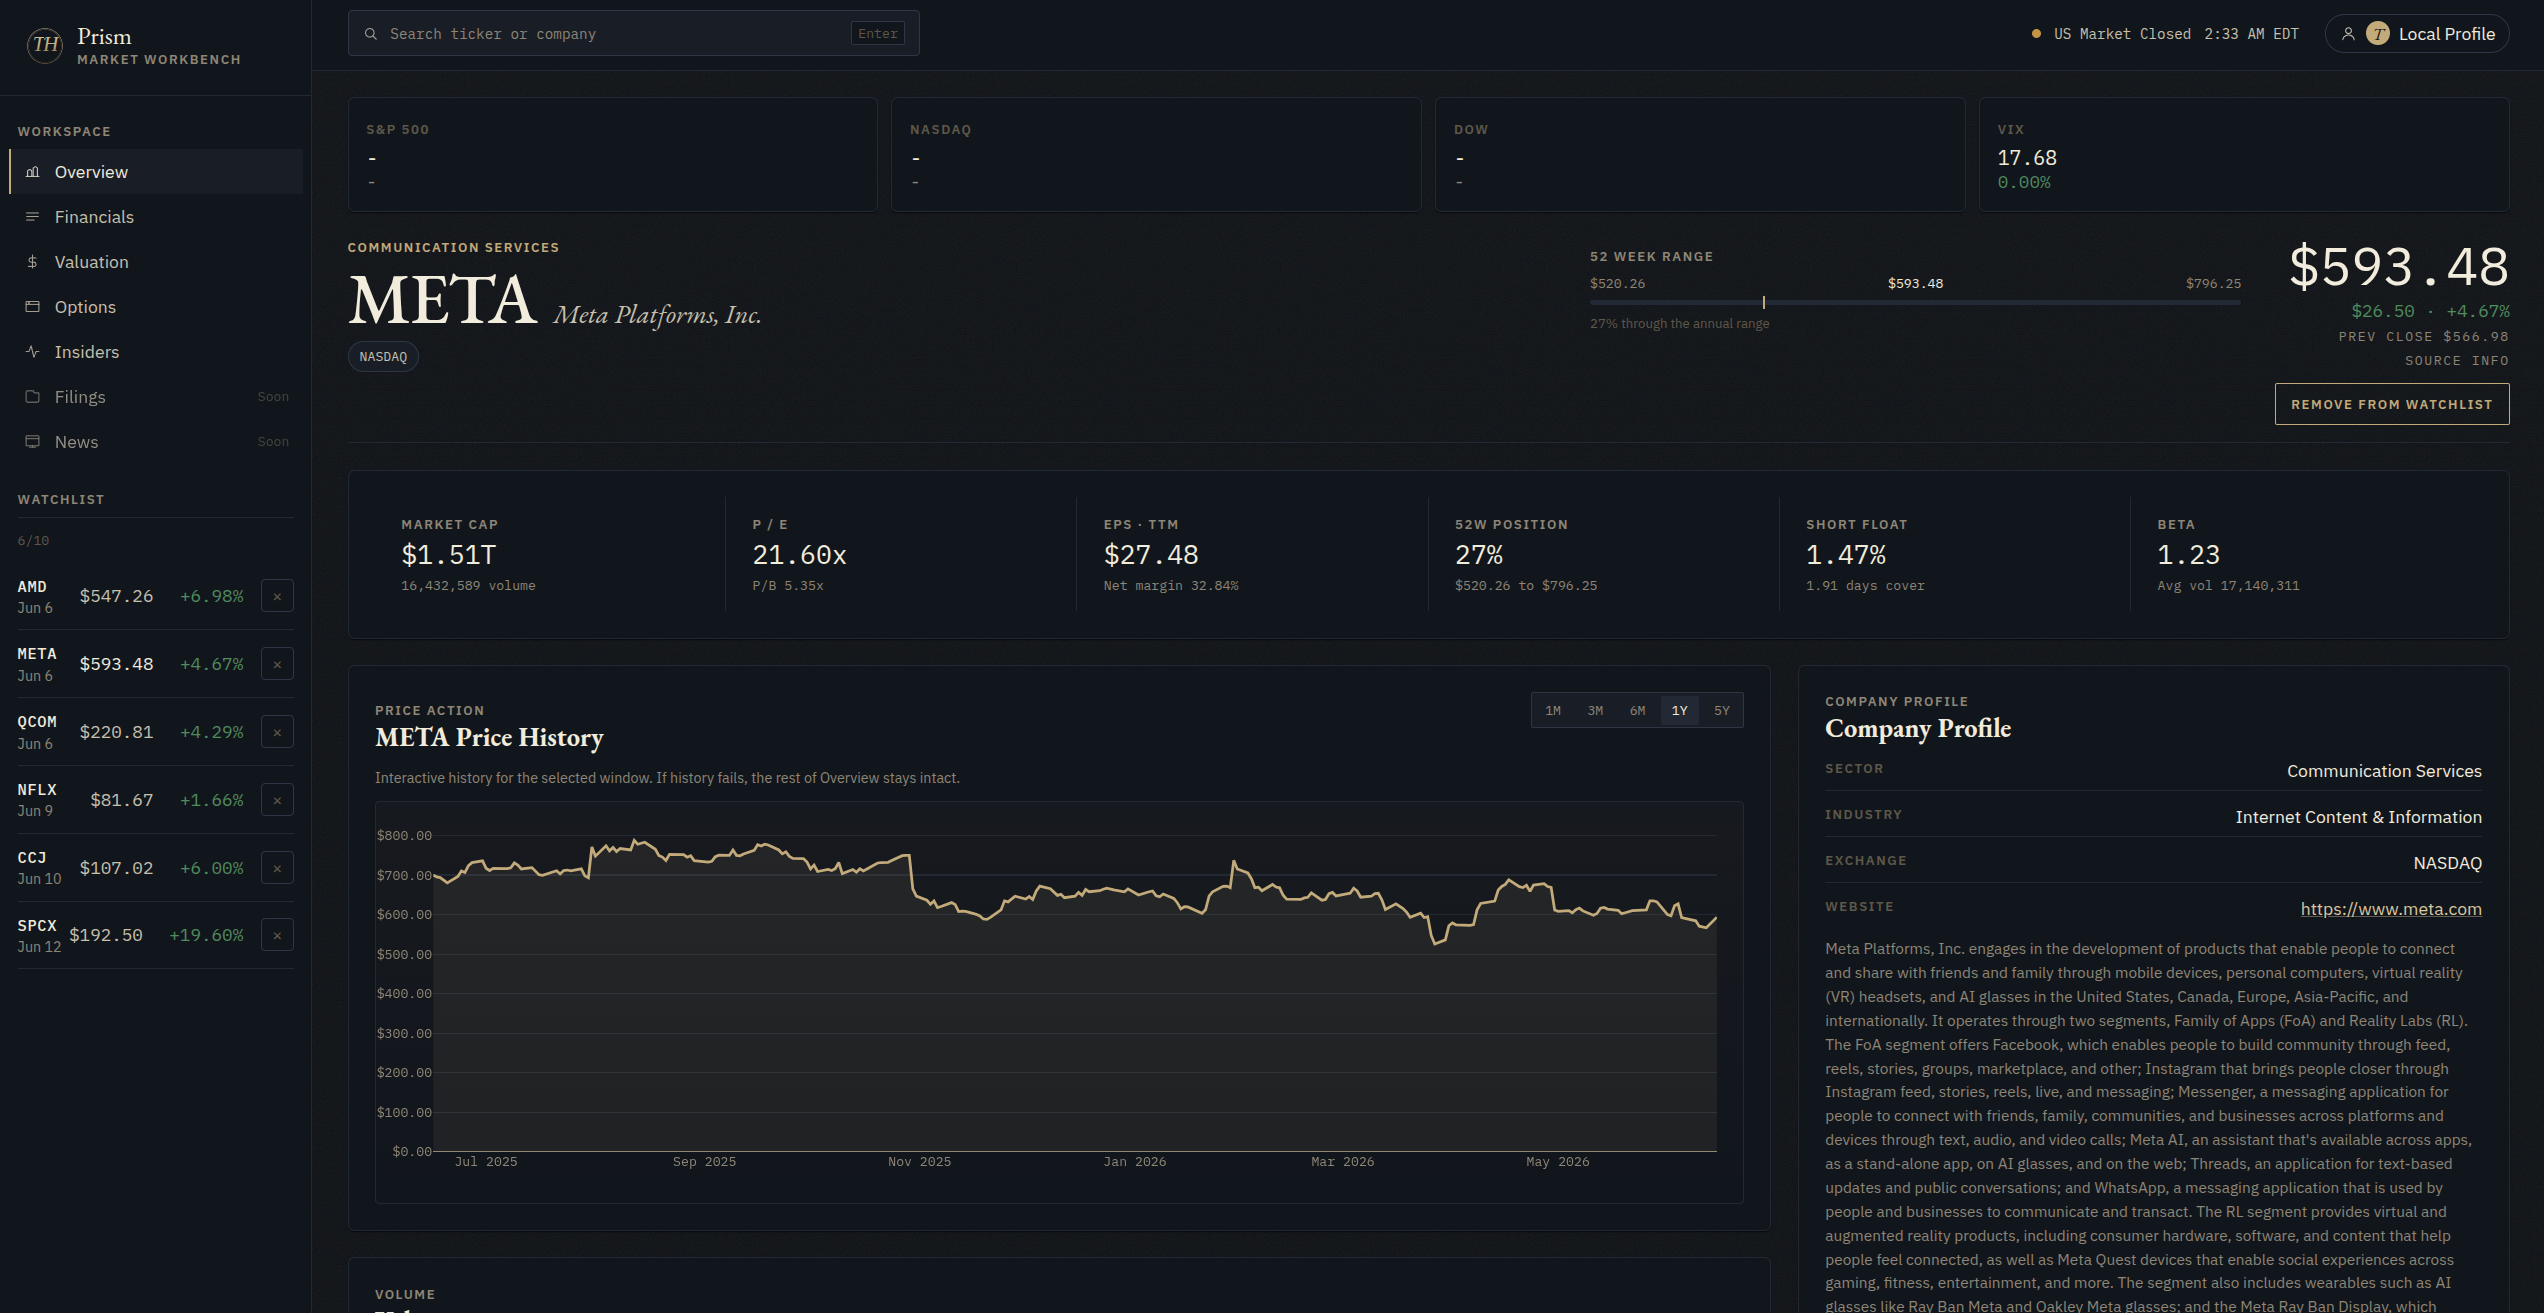Click the US Market Closed status text
2544x1313 pixels.
(2122, 34)
